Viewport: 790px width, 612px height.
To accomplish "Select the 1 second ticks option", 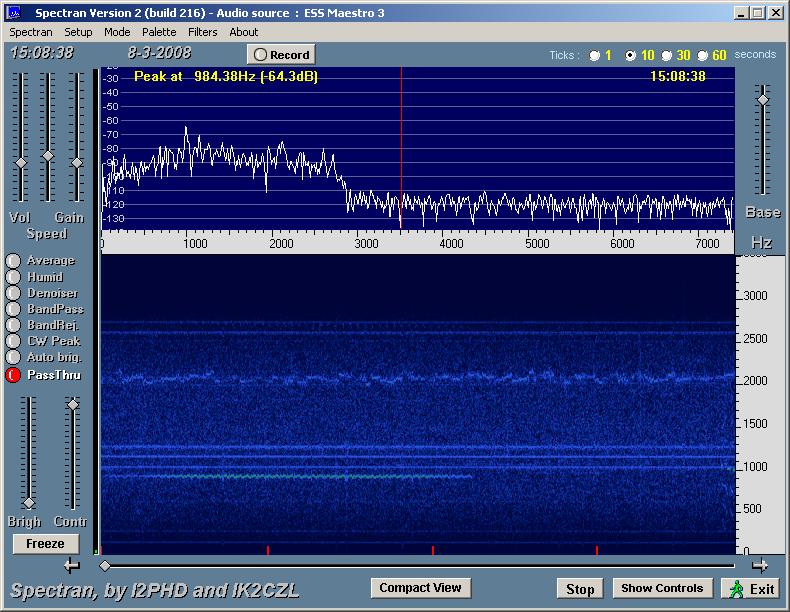I will [x=595, y=56].
